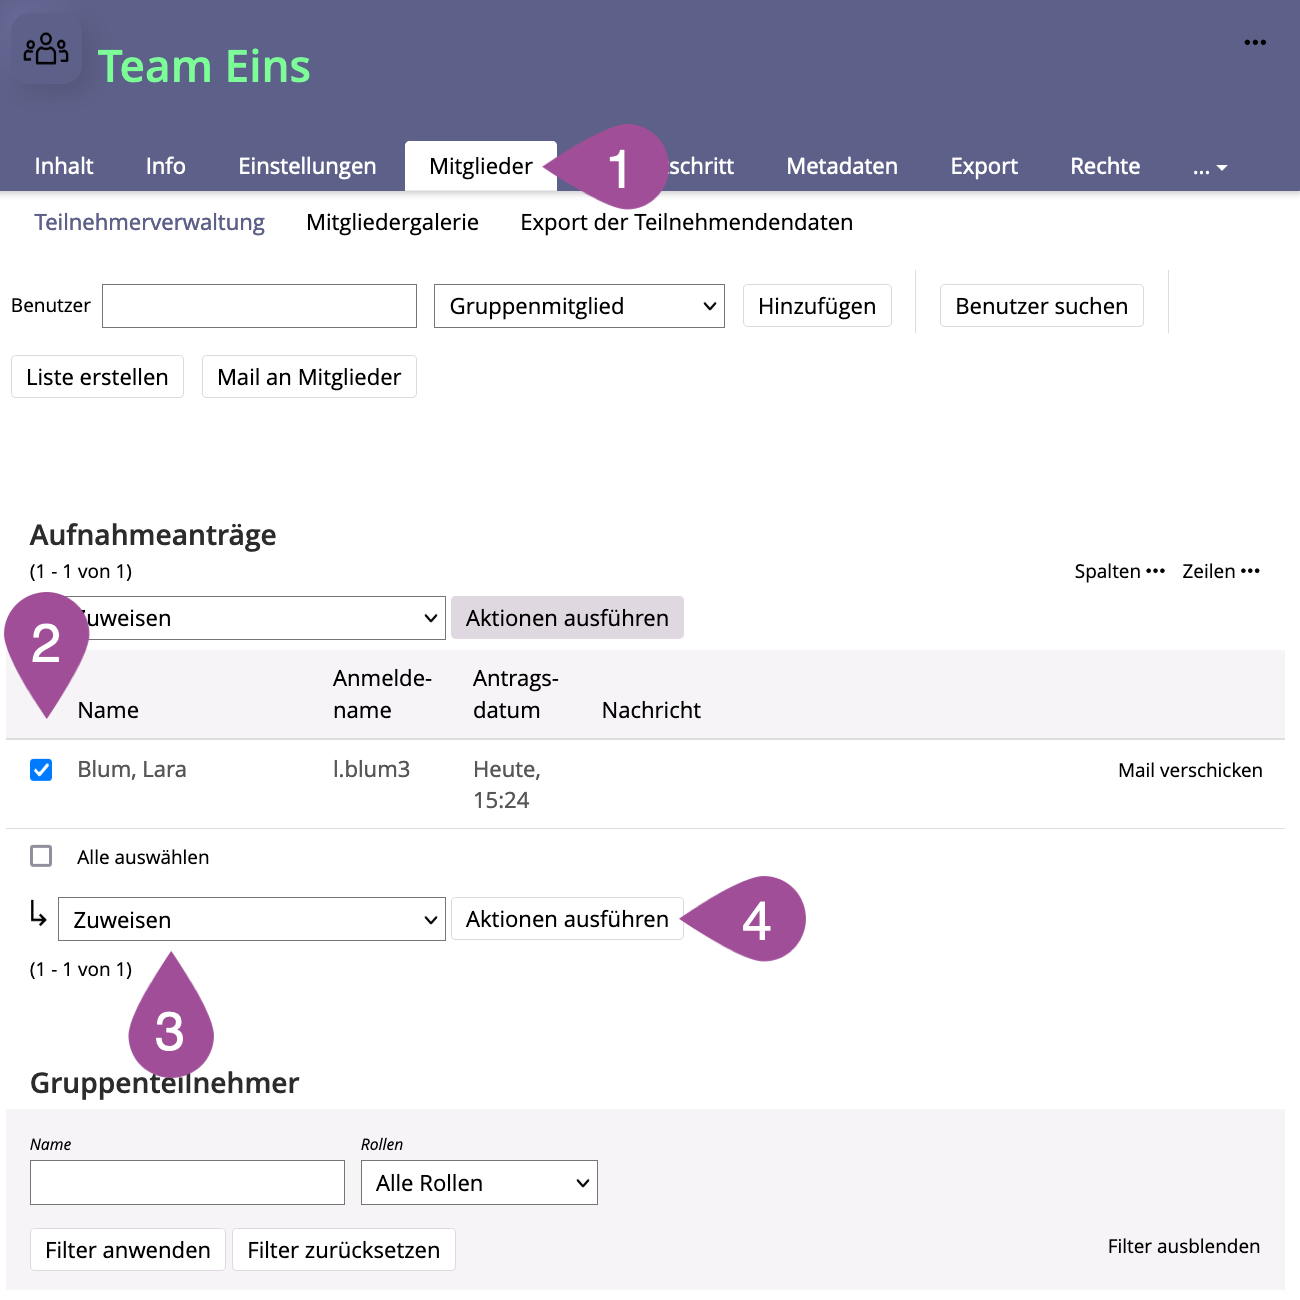Switch to the Einstellungen tab
1300x1300 pixels.
307,166
